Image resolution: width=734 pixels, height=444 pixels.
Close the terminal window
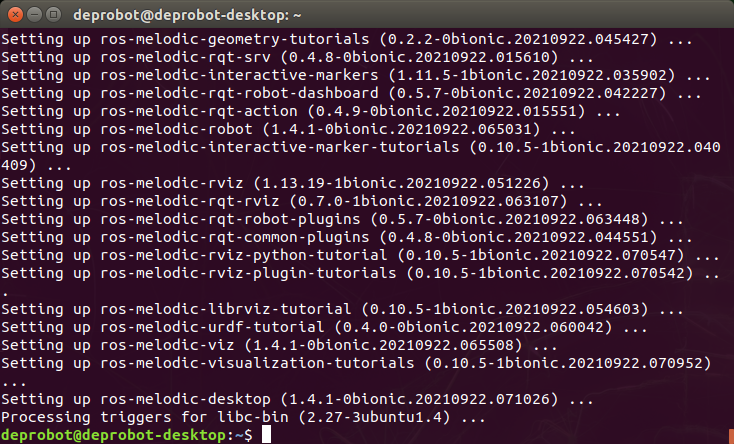(15, 15)
